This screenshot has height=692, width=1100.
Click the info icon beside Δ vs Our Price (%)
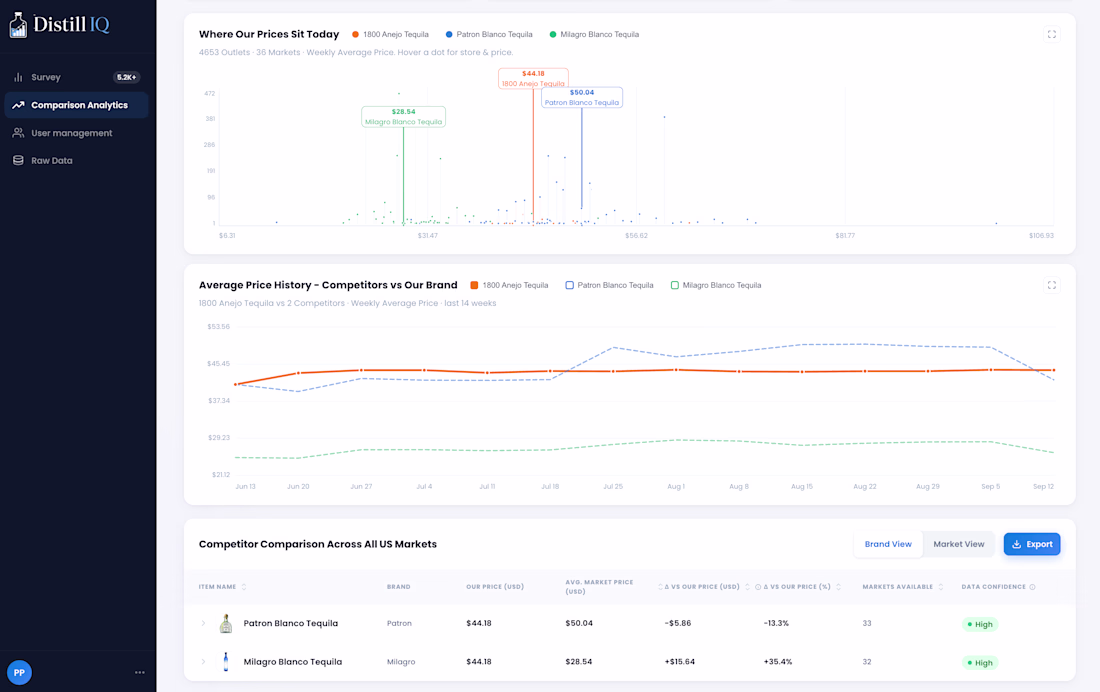click(x=758, y=587)
